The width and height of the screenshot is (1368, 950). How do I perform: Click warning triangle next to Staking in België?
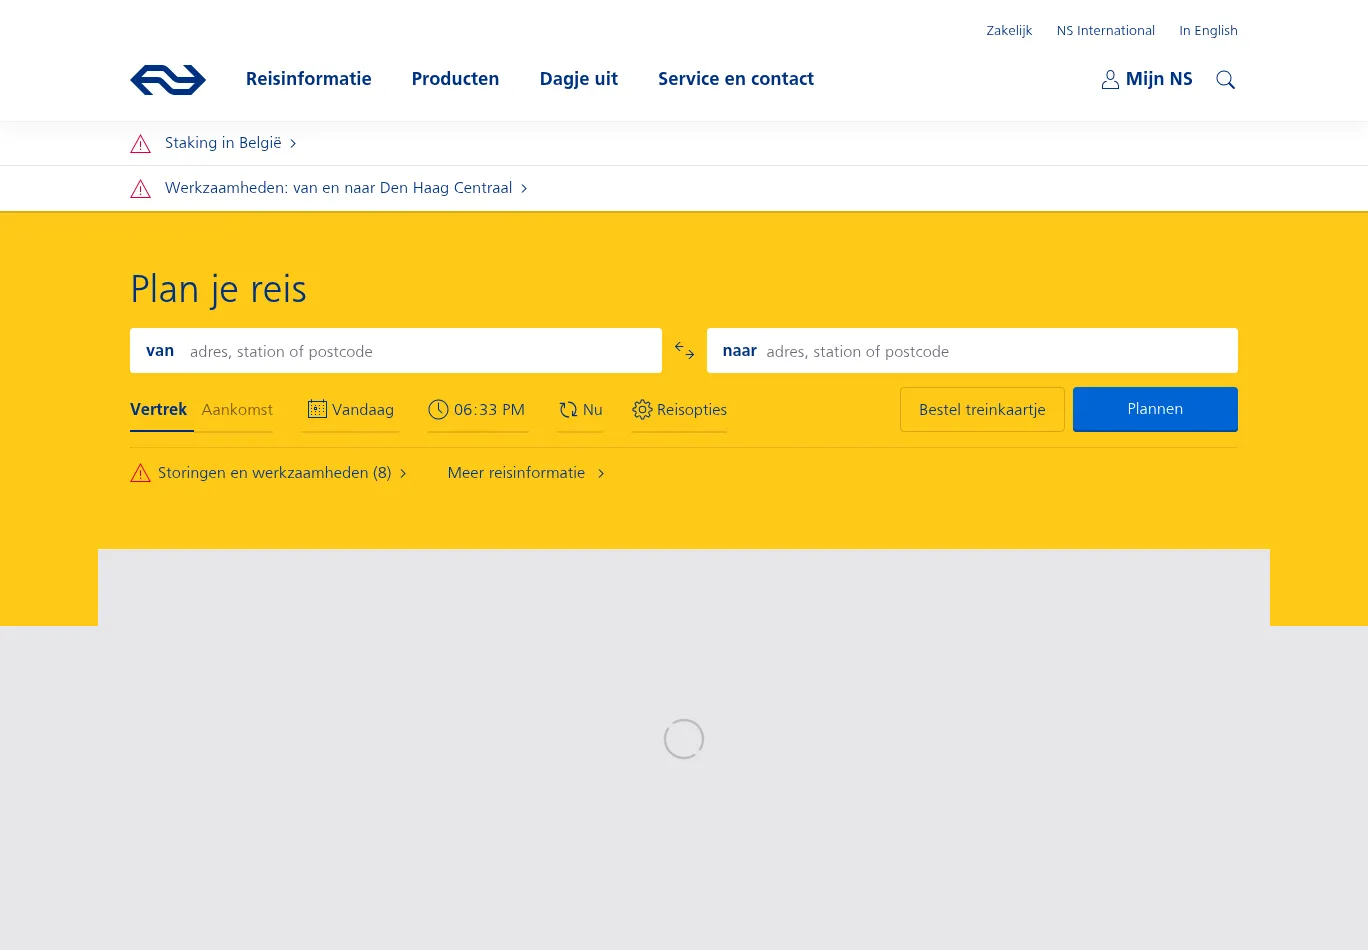141,144
